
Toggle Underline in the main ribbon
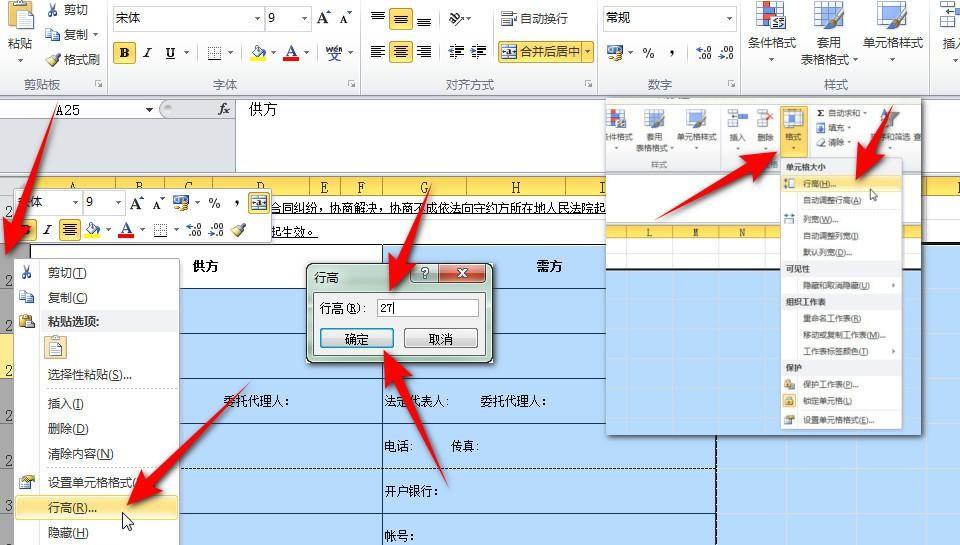170,53
